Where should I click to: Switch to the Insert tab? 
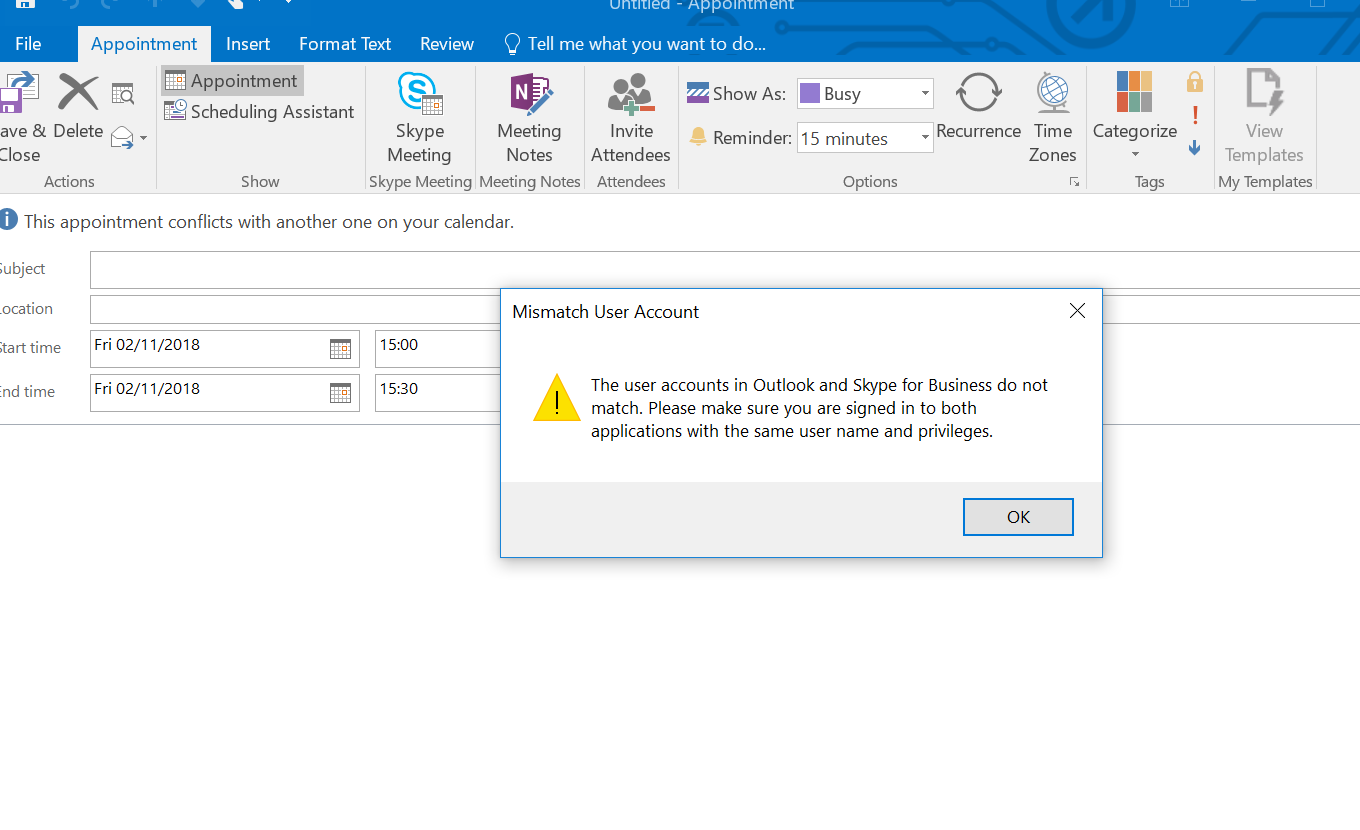[x=248, y=44]
